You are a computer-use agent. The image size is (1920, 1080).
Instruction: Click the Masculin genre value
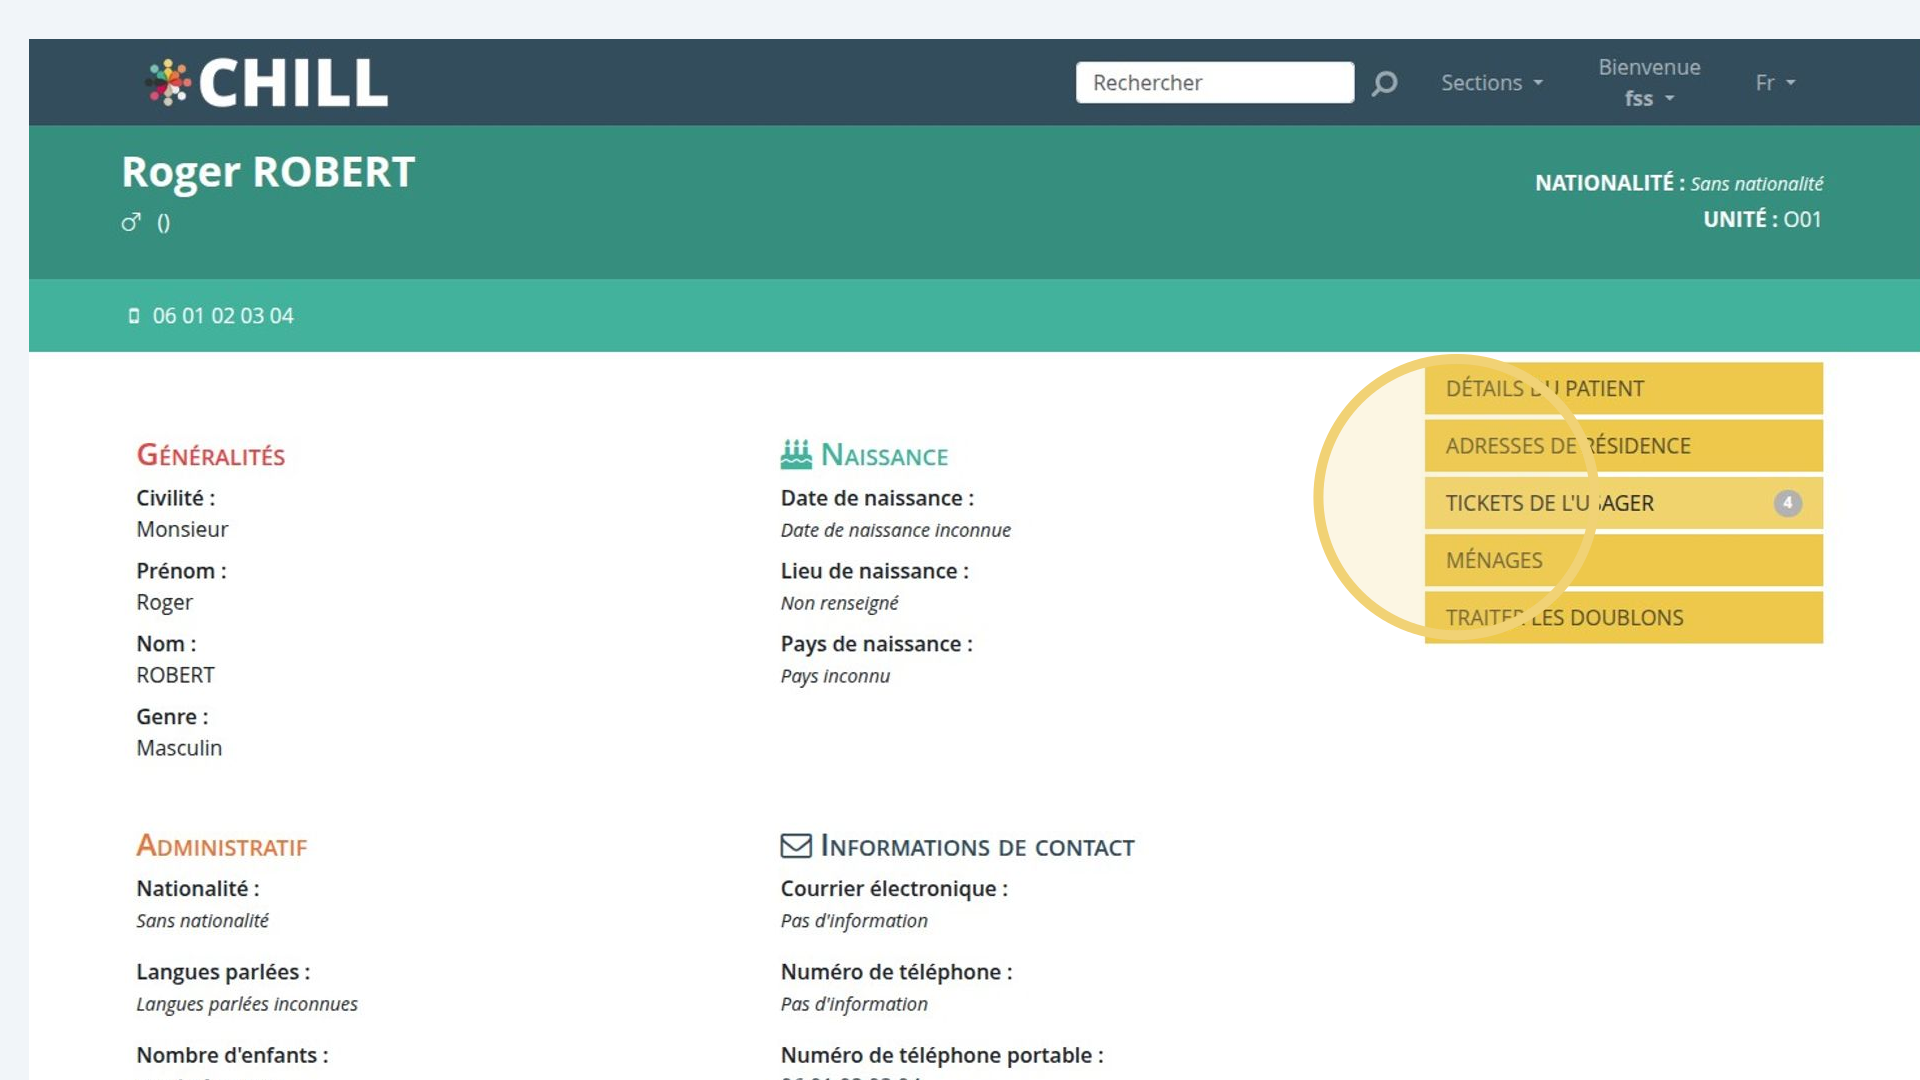[179, 748]
